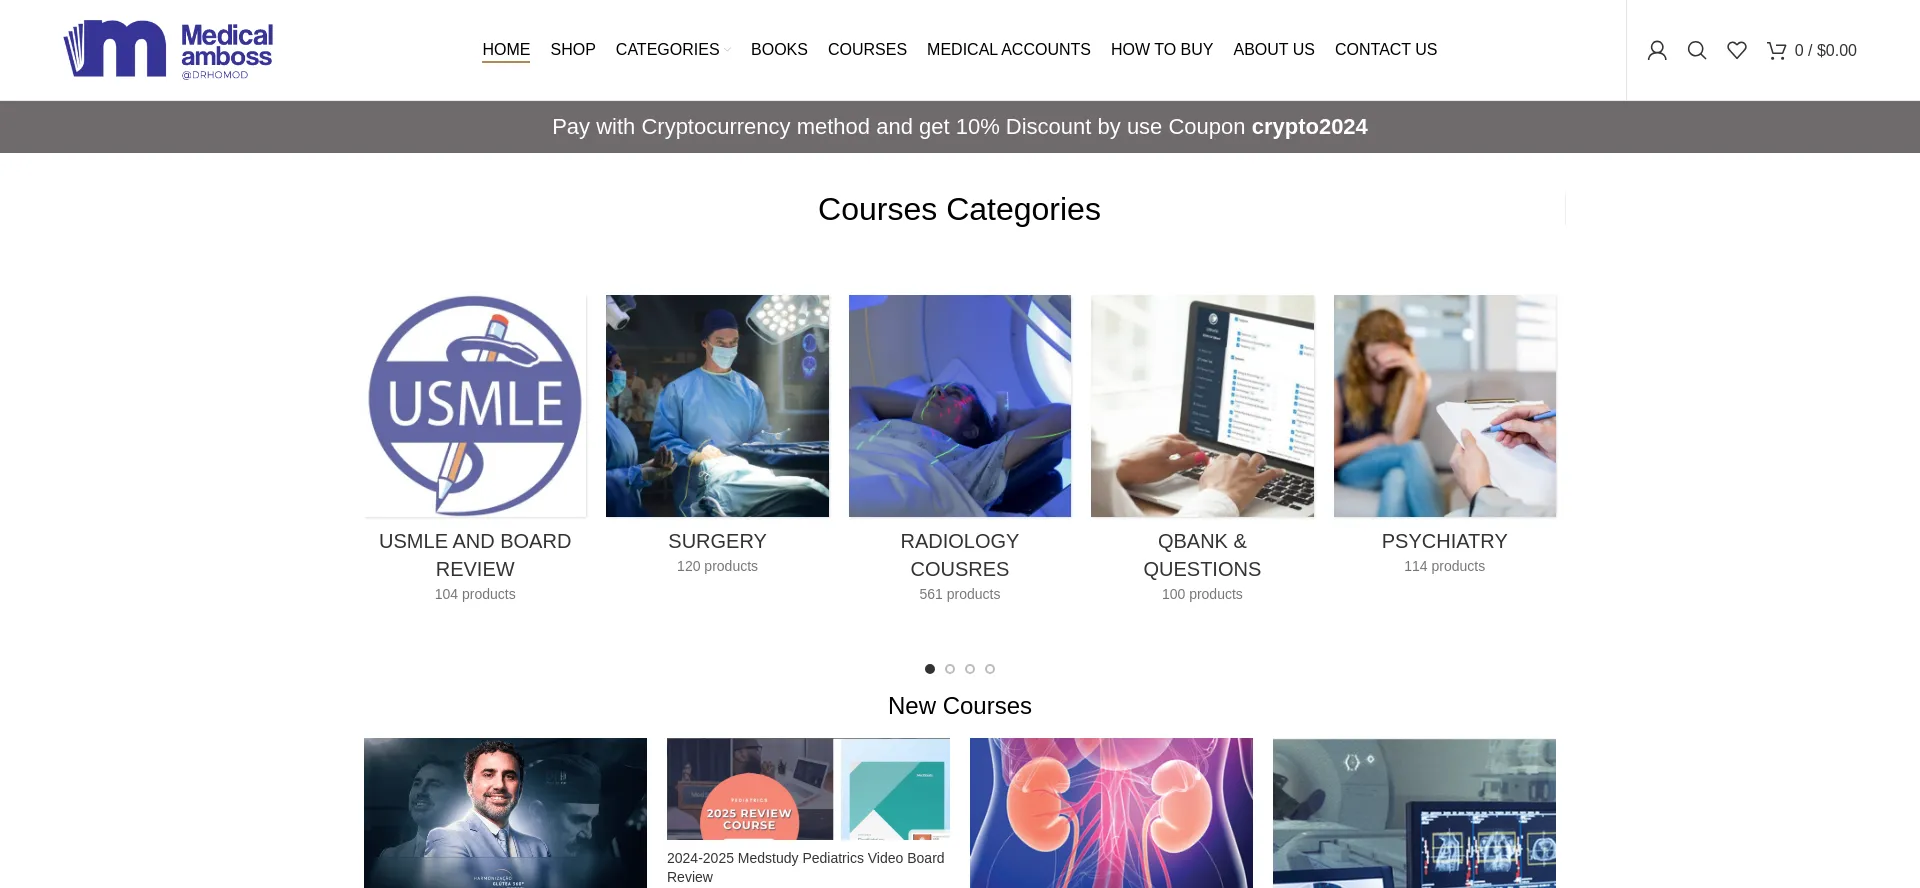Select the fourth carousel pagination dot
Screen dimensions: 1920x888
click(990, 669)
